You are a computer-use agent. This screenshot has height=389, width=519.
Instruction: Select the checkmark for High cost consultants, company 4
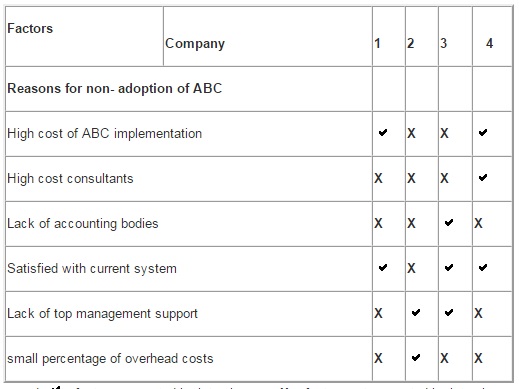(483, 178)
